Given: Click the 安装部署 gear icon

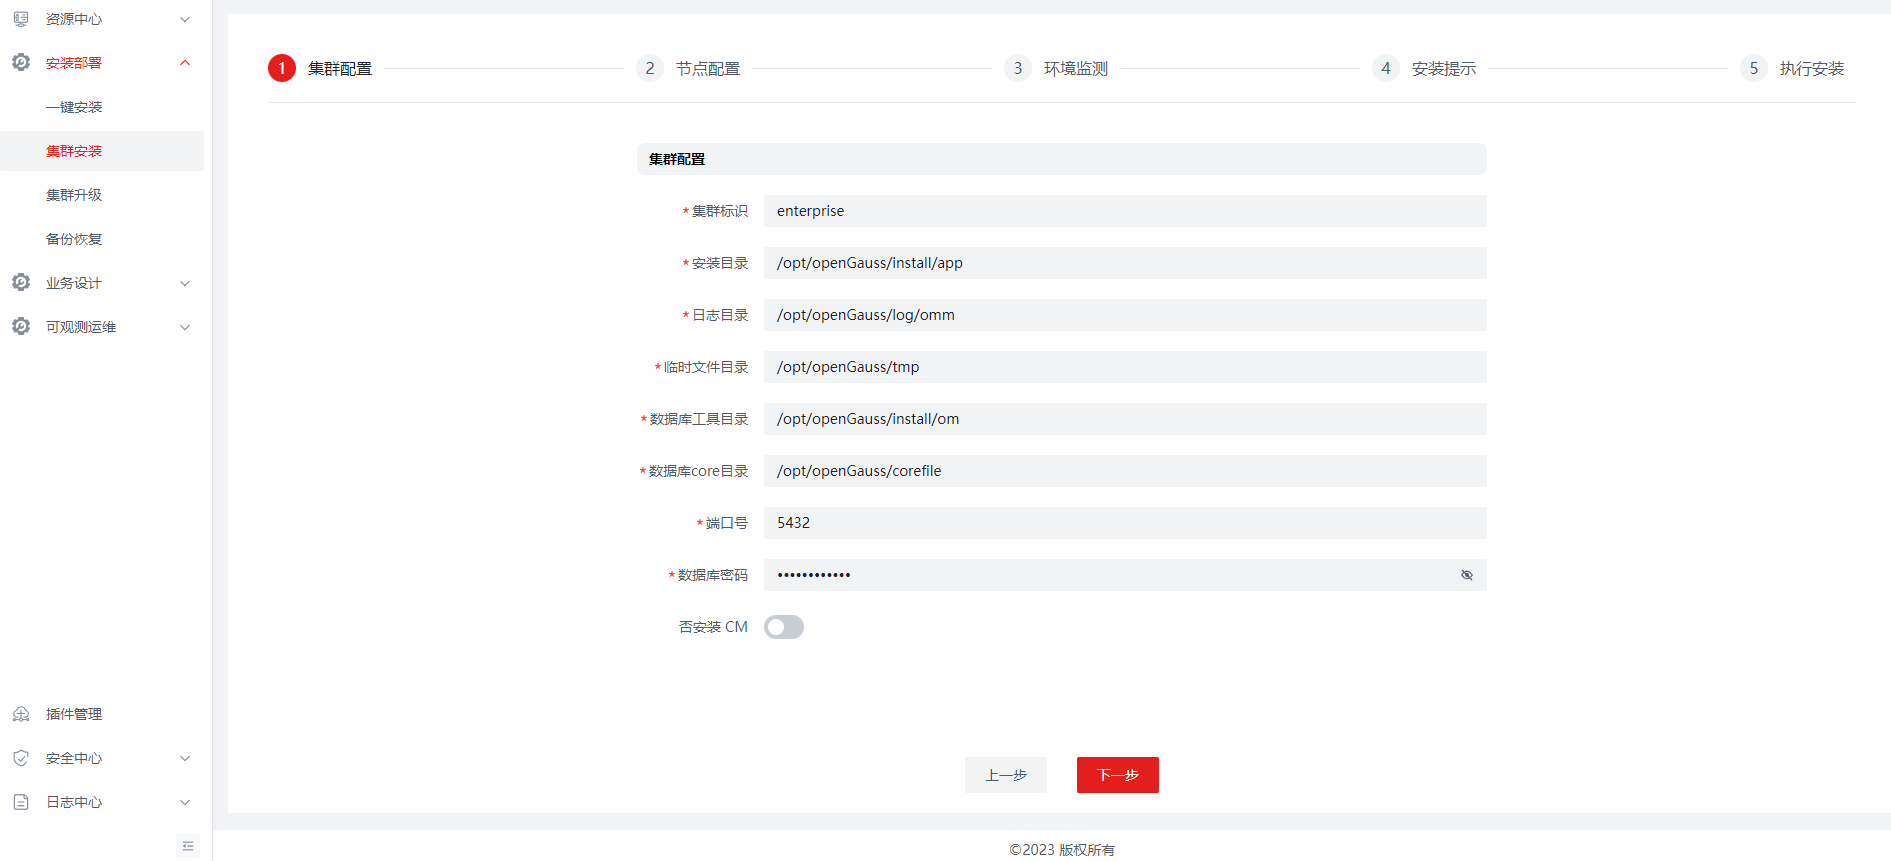Looking at the screenshot, I should click(21, 62).
